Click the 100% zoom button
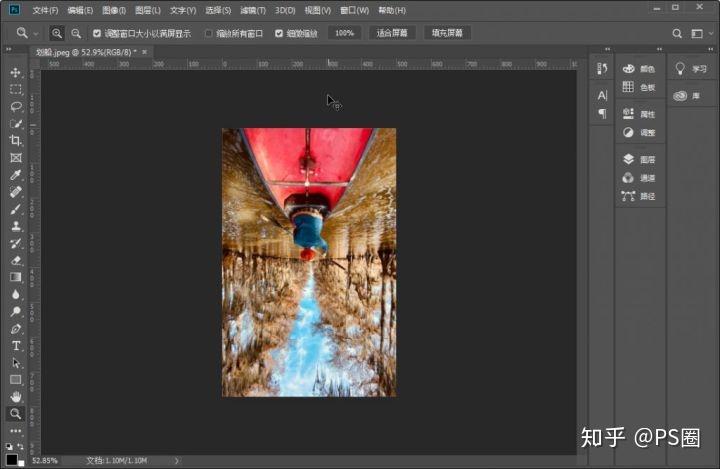The height and width of the screenshot is (469, 720). click(x=344, y=33)
